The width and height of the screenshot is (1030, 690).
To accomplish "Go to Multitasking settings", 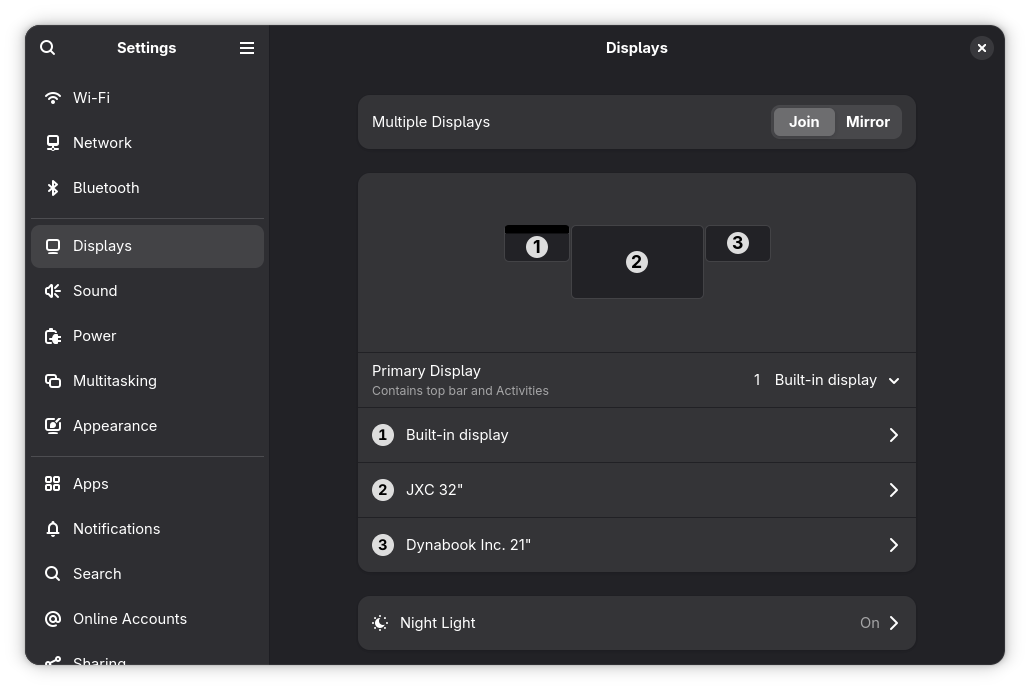I will pyautogui.click(x=114, y=381).
